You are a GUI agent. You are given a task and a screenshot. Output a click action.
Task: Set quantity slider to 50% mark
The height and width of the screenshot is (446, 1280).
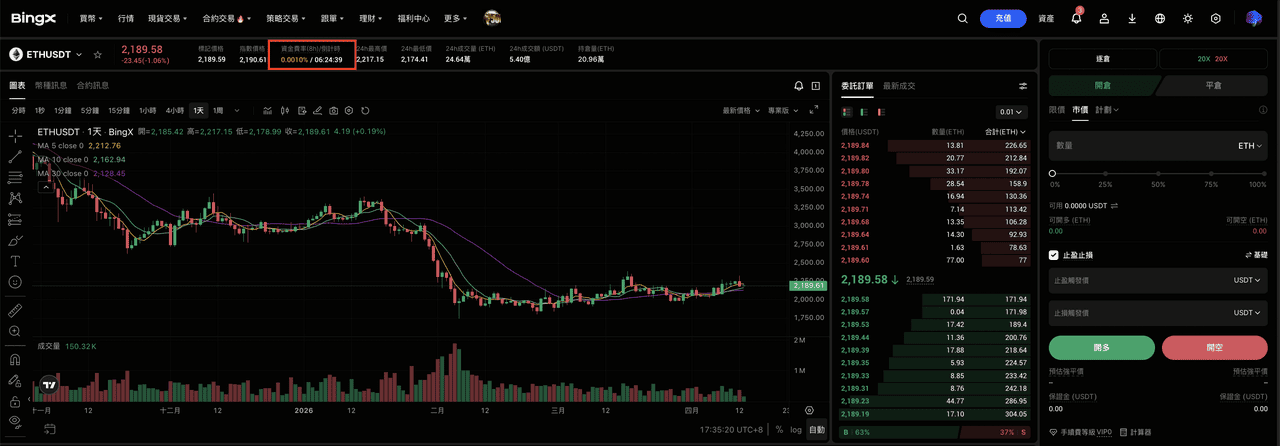pyautogui.click(x=1158, y=173)
